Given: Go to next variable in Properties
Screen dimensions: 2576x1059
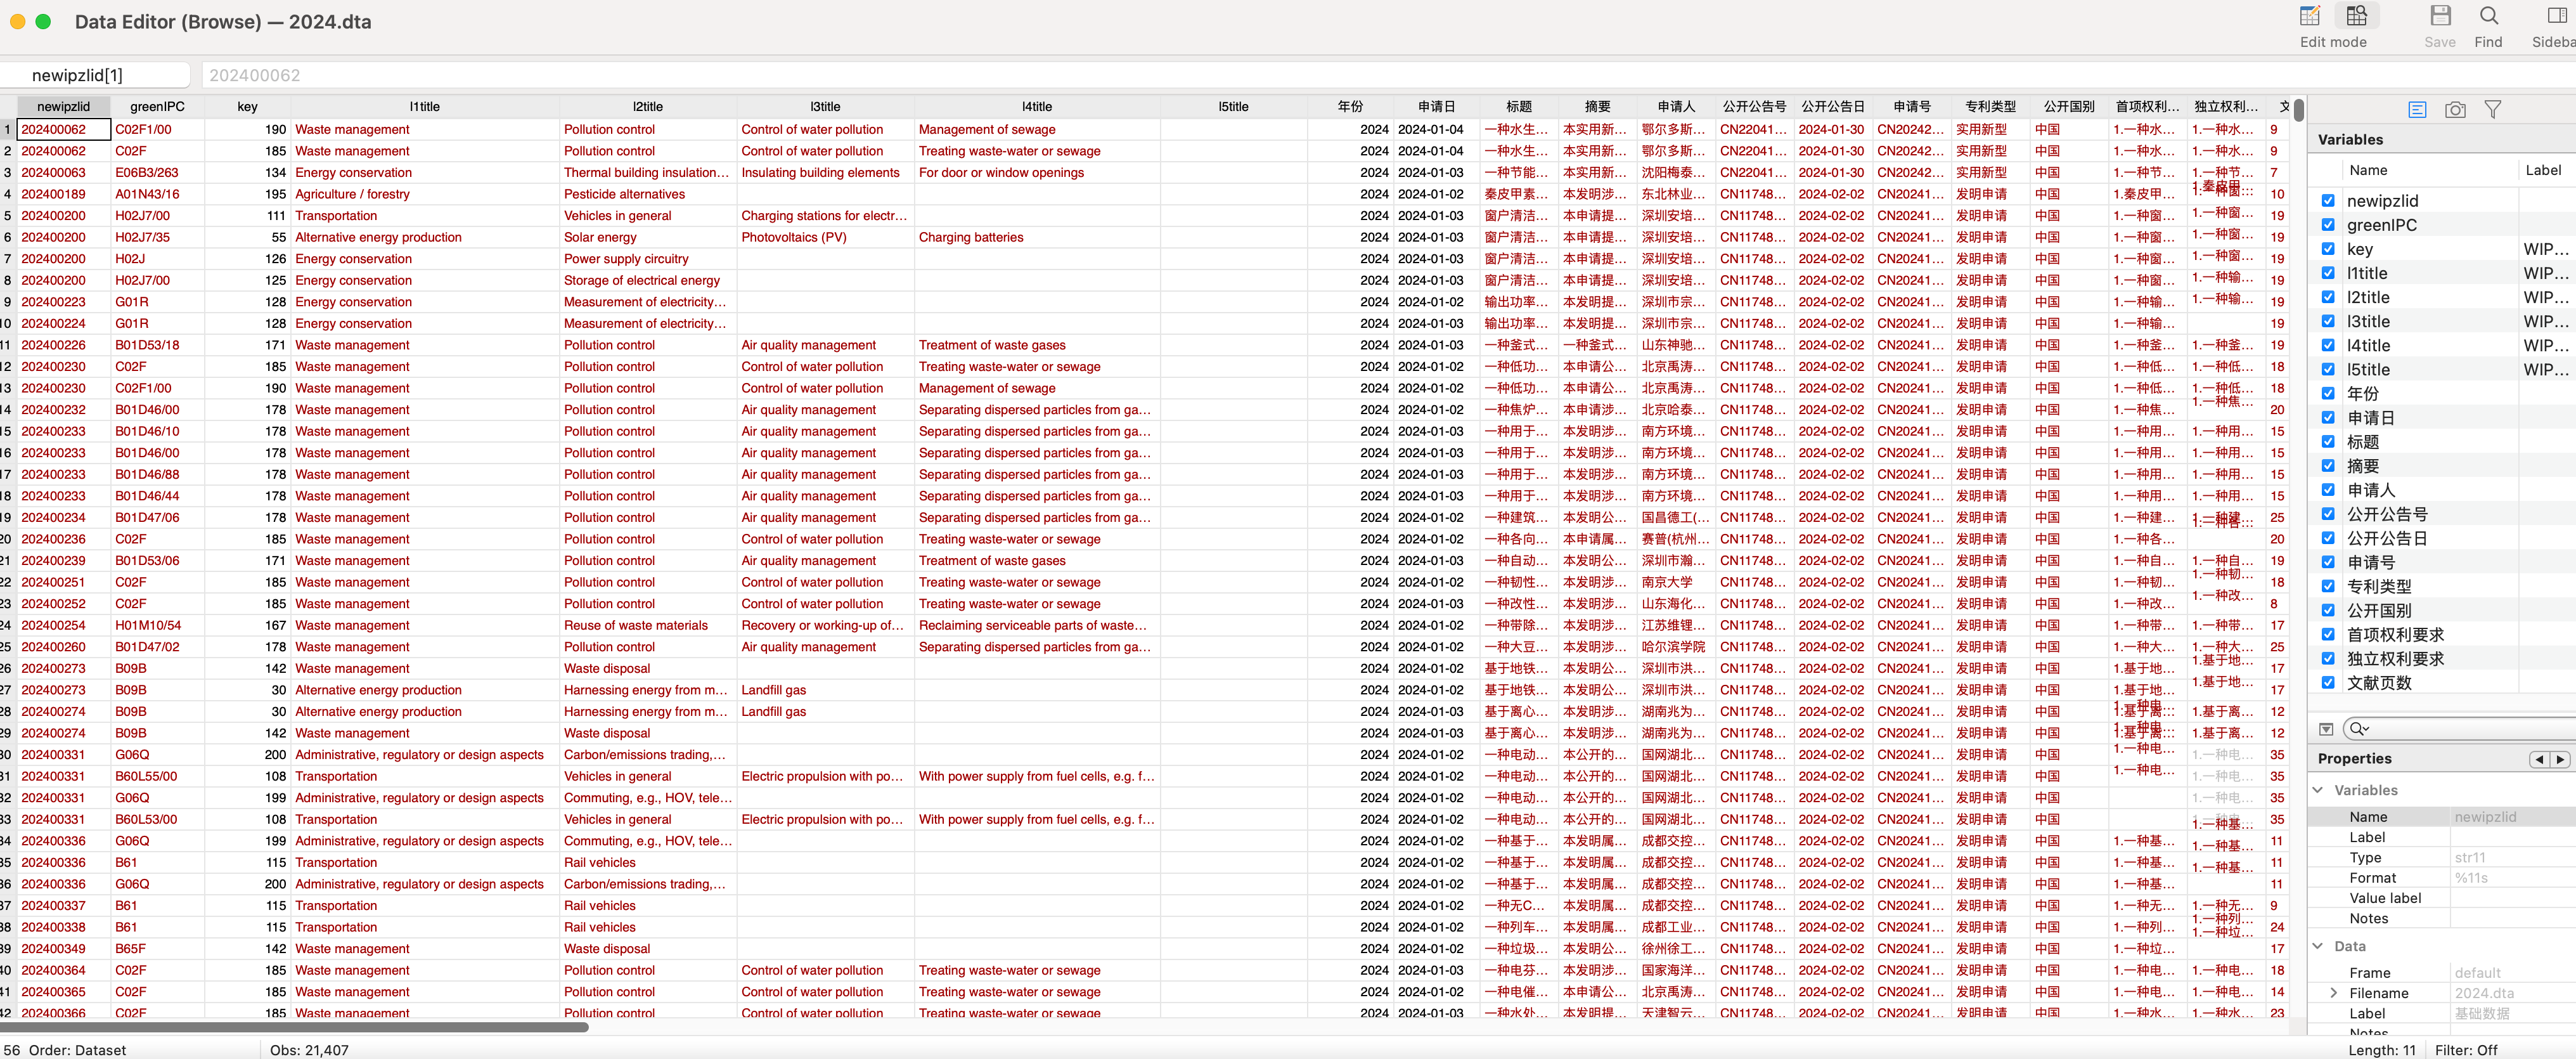Looking at the screenshot, I should 2560,759.
